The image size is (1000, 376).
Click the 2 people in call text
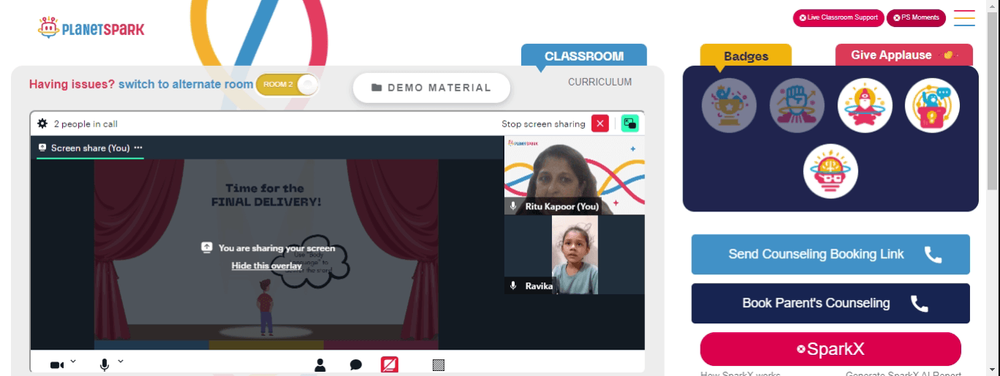click(85, 124)
